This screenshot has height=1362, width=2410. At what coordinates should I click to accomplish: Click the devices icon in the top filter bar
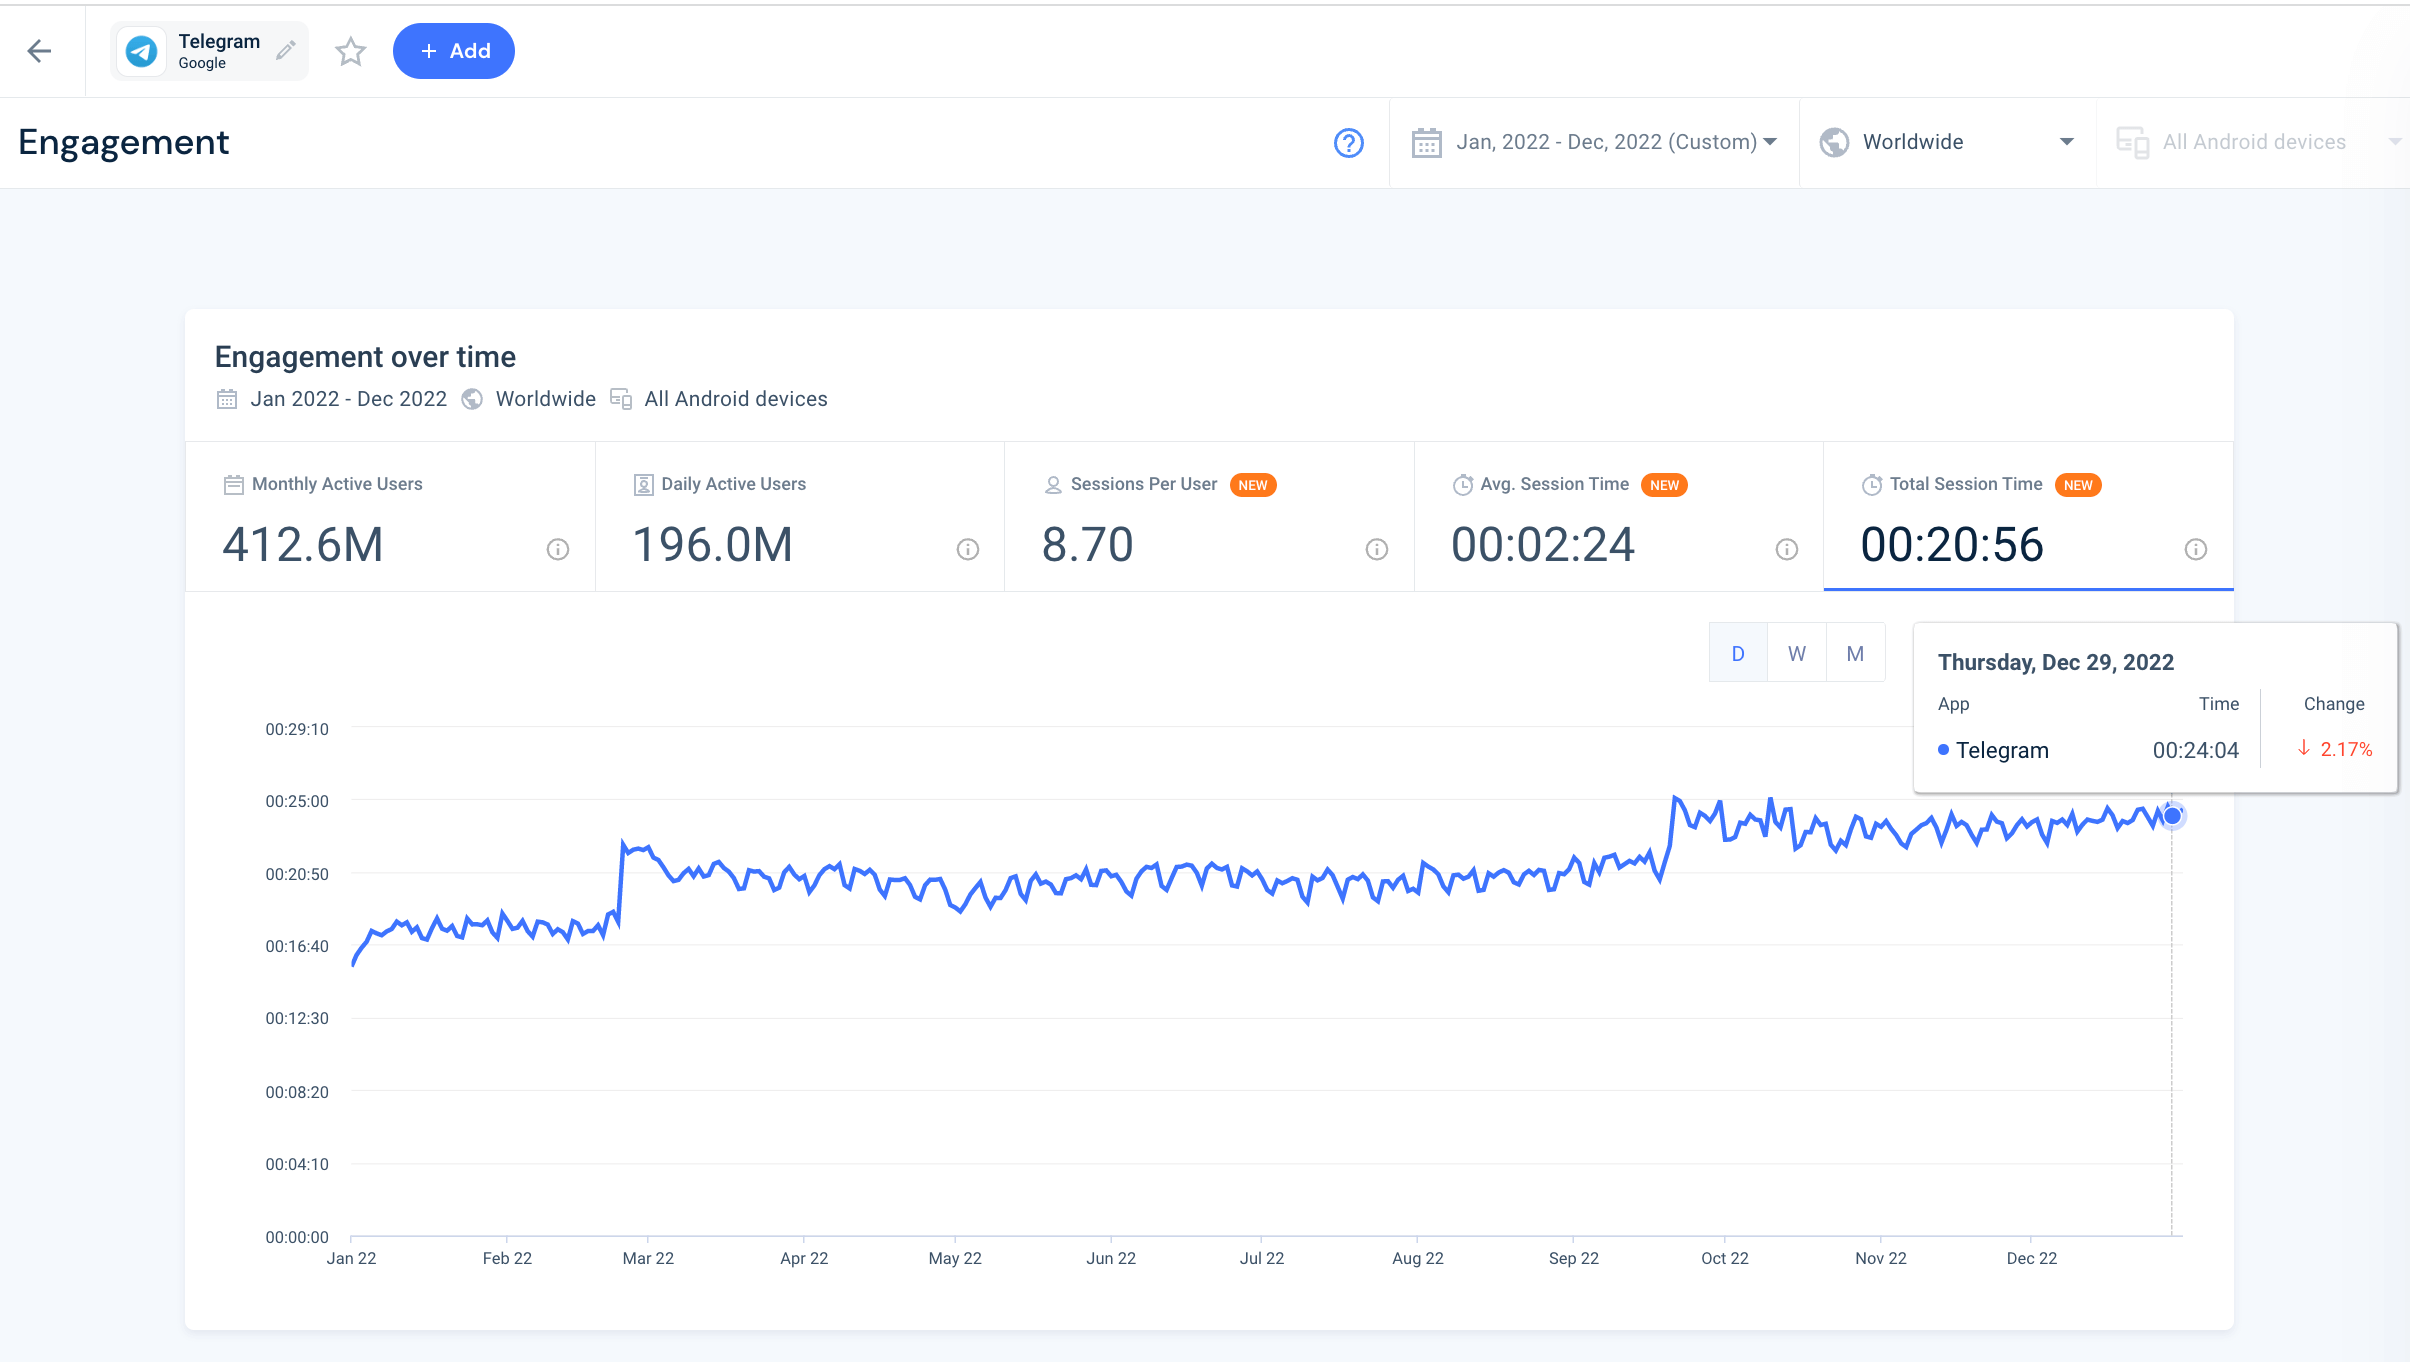tap(2132, 143)
